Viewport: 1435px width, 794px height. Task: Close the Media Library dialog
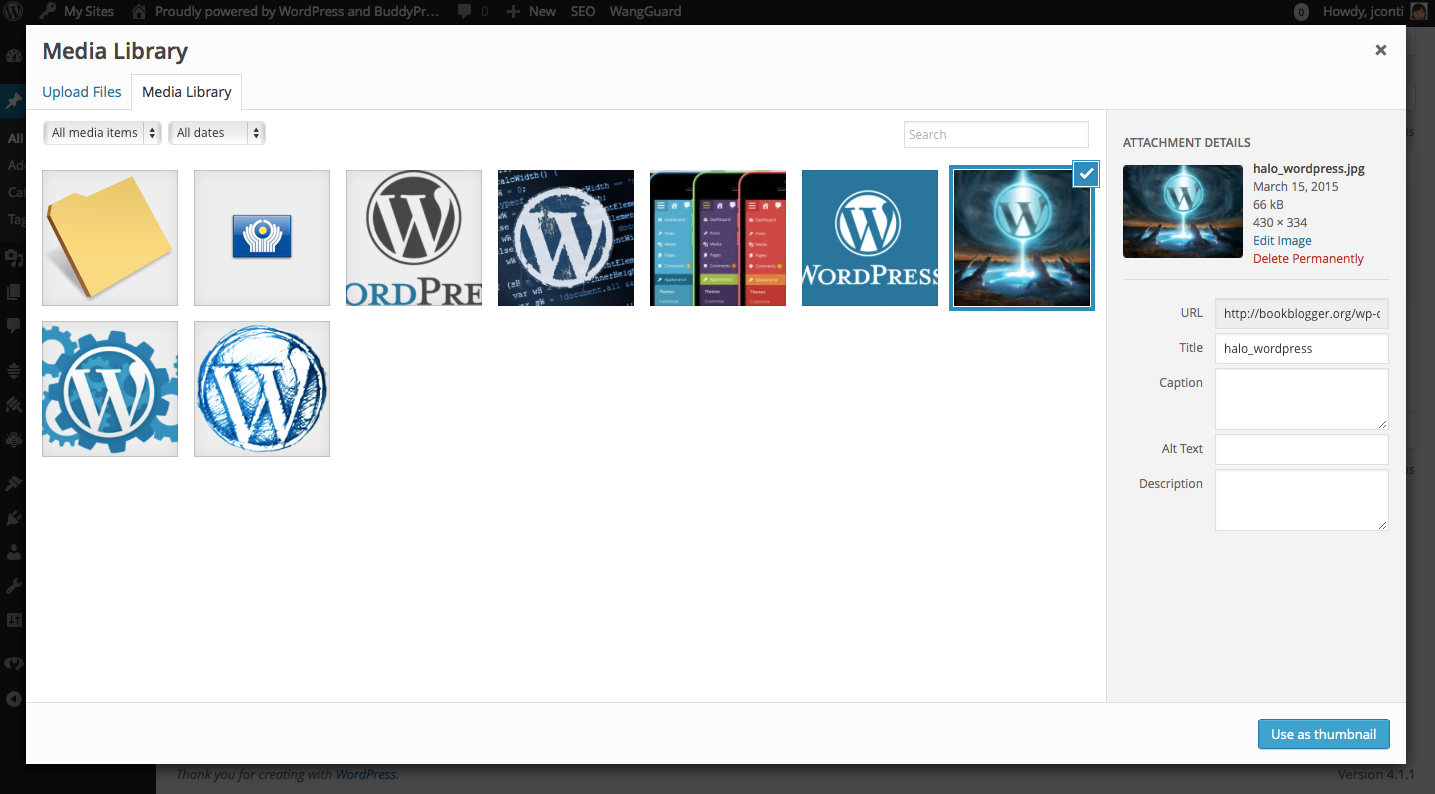tap(1380, 50)
